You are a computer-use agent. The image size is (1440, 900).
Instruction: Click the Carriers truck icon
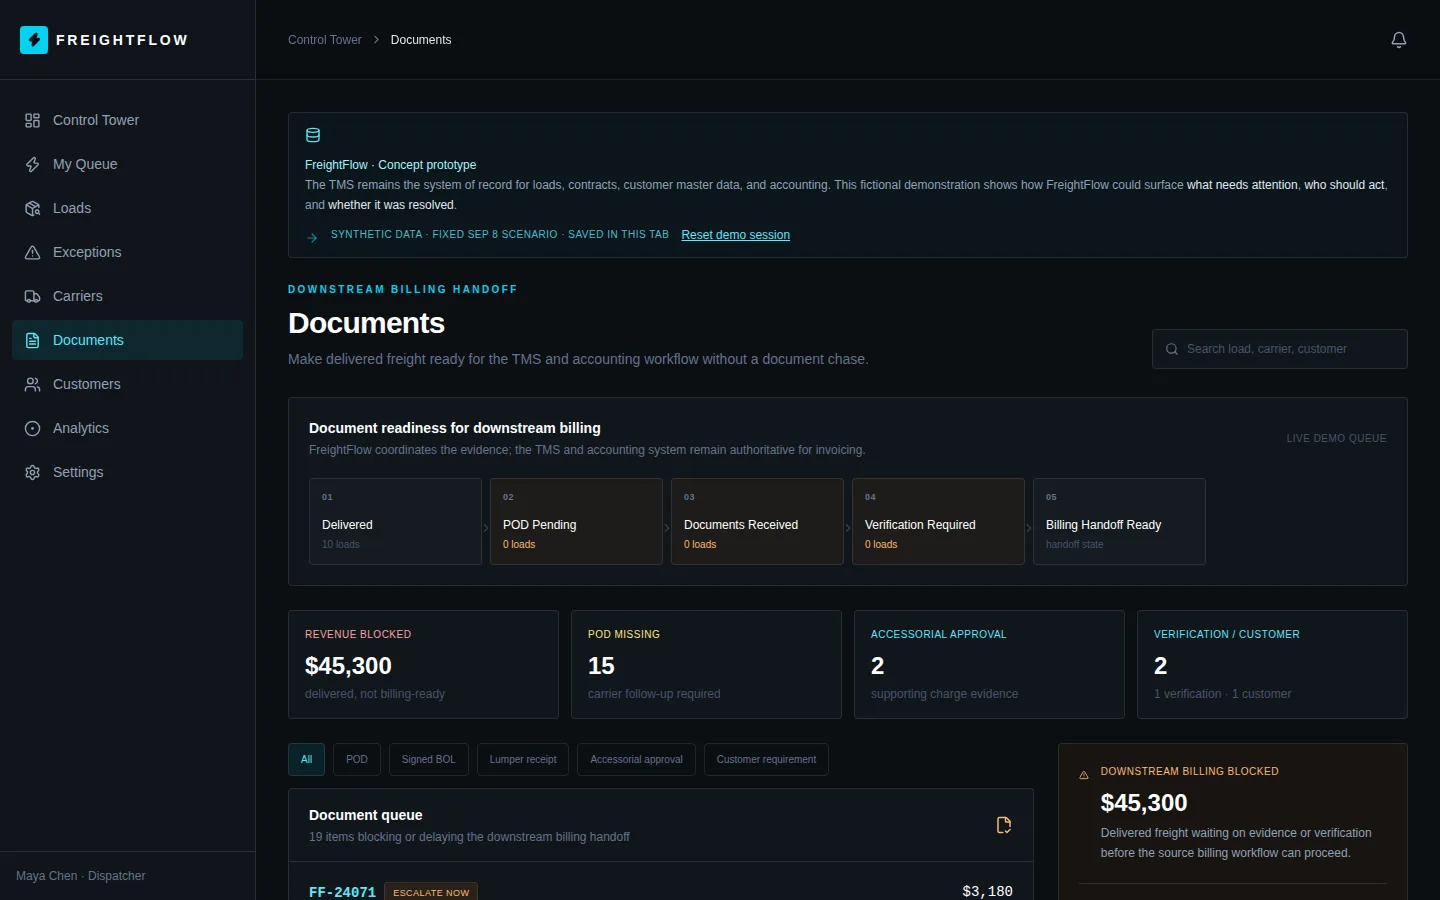point(32,296)
